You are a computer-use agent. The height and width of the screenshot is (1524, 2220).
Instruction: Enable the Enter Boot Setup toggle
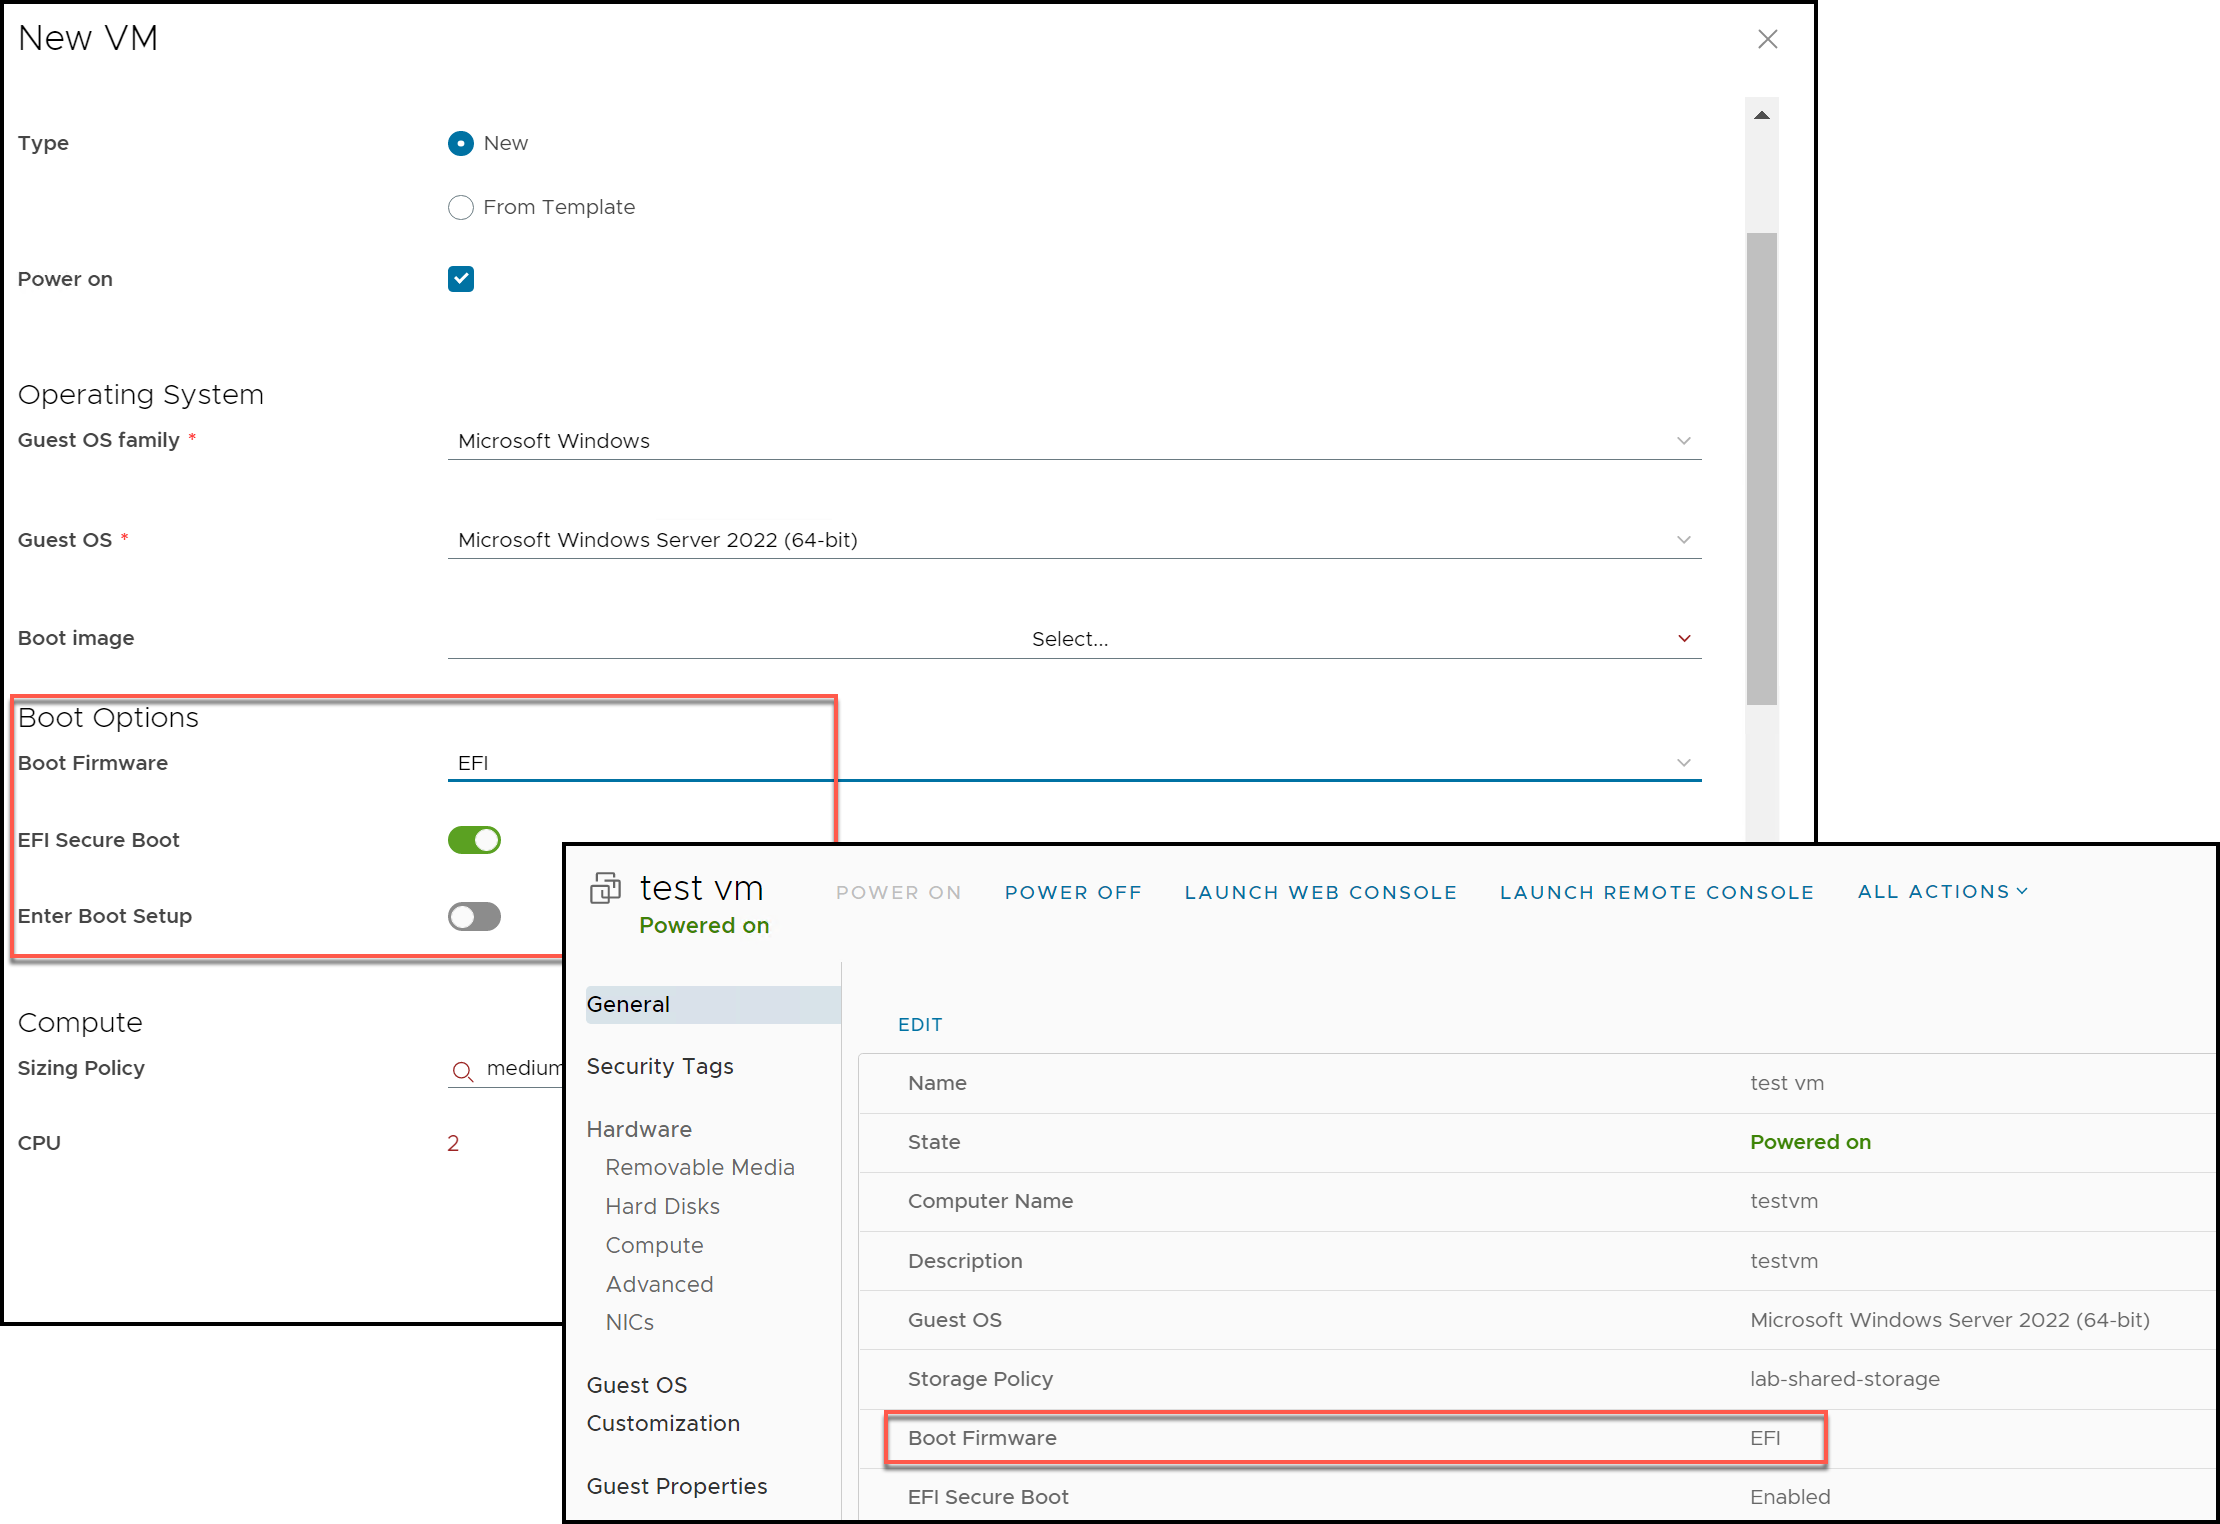pos(474,916)
